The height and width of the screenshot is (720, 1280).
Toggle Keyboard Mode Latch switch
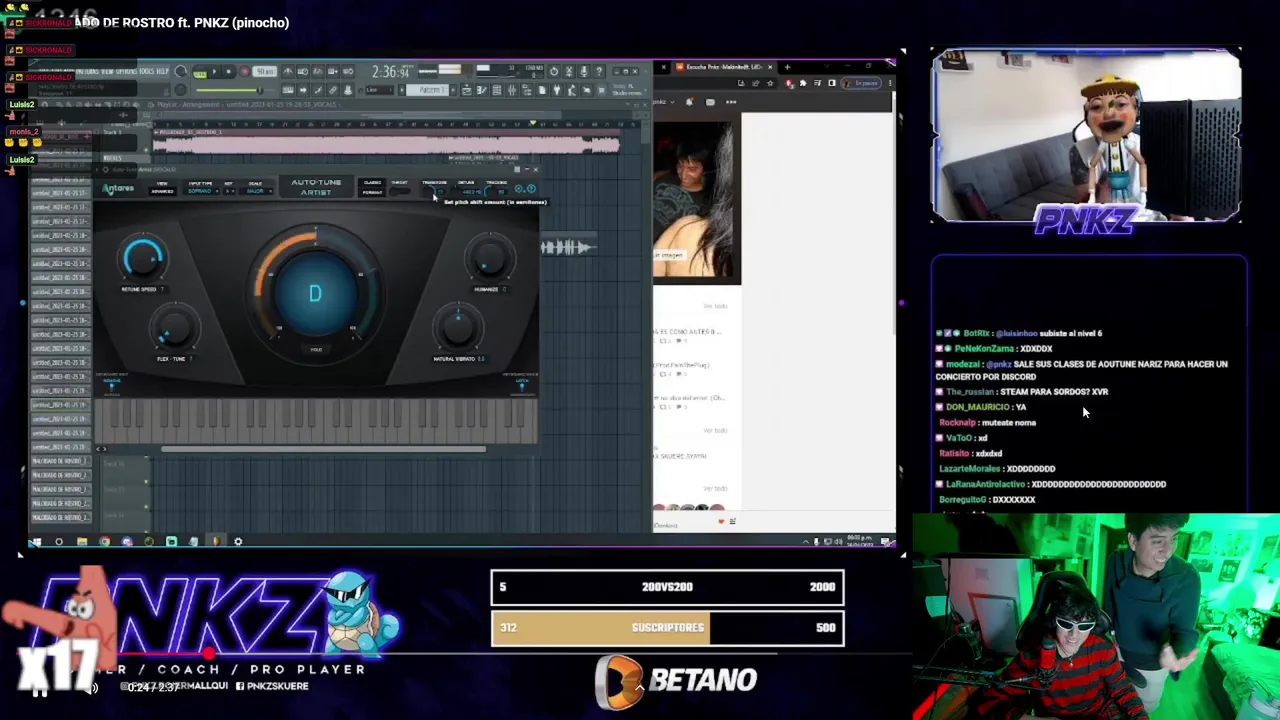[522, 387]
